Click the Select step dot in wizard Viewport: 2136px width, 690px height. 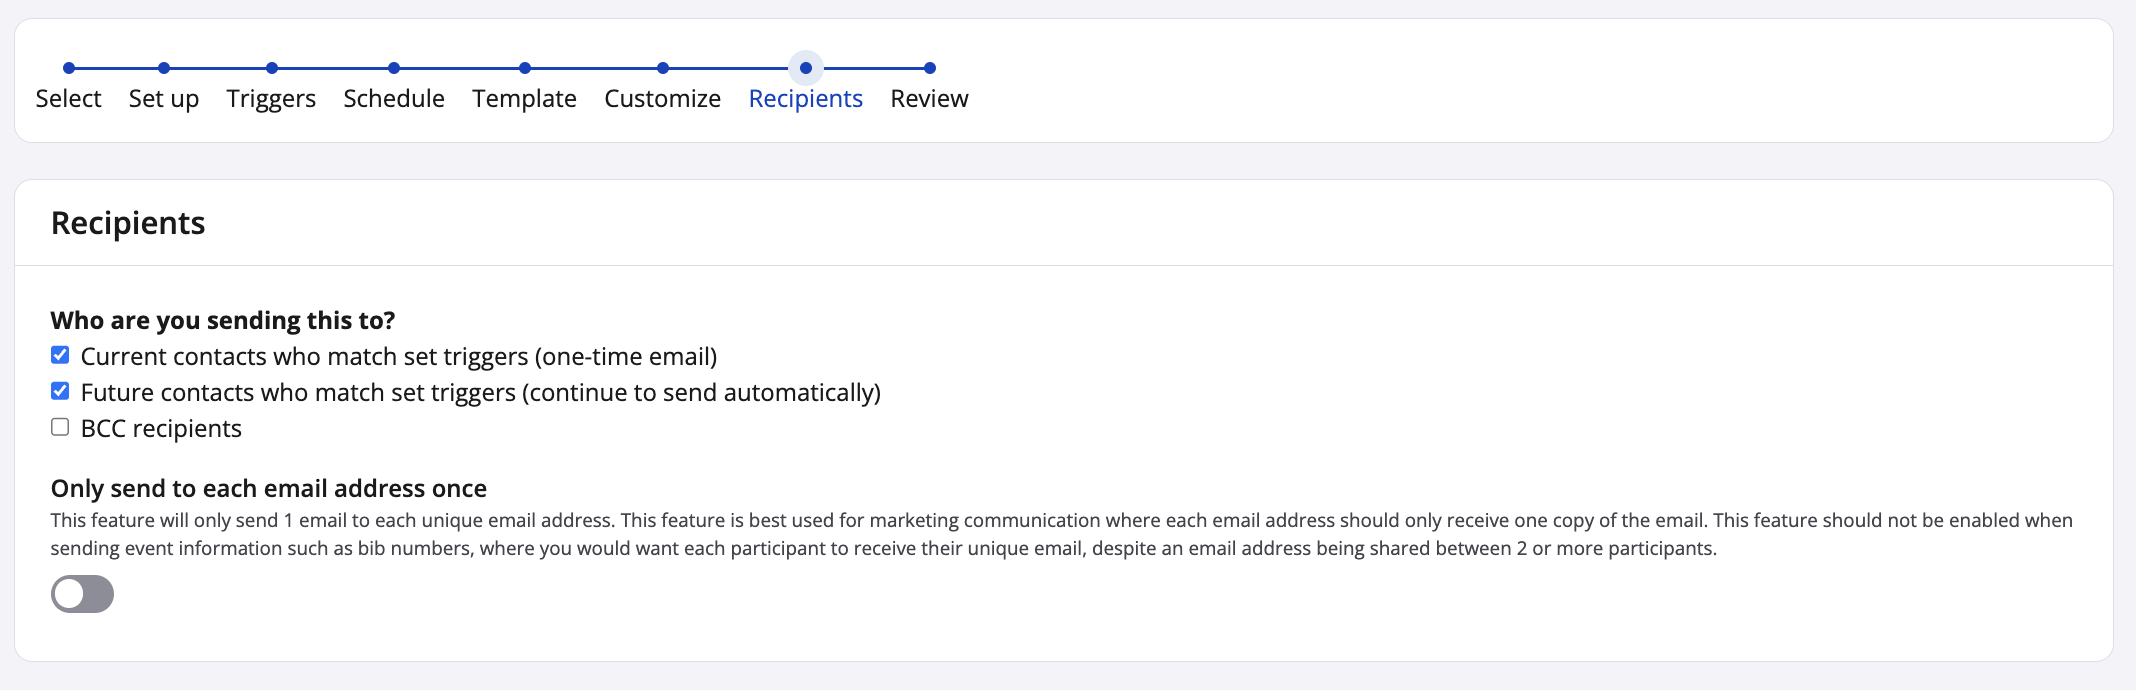point(69,68)
